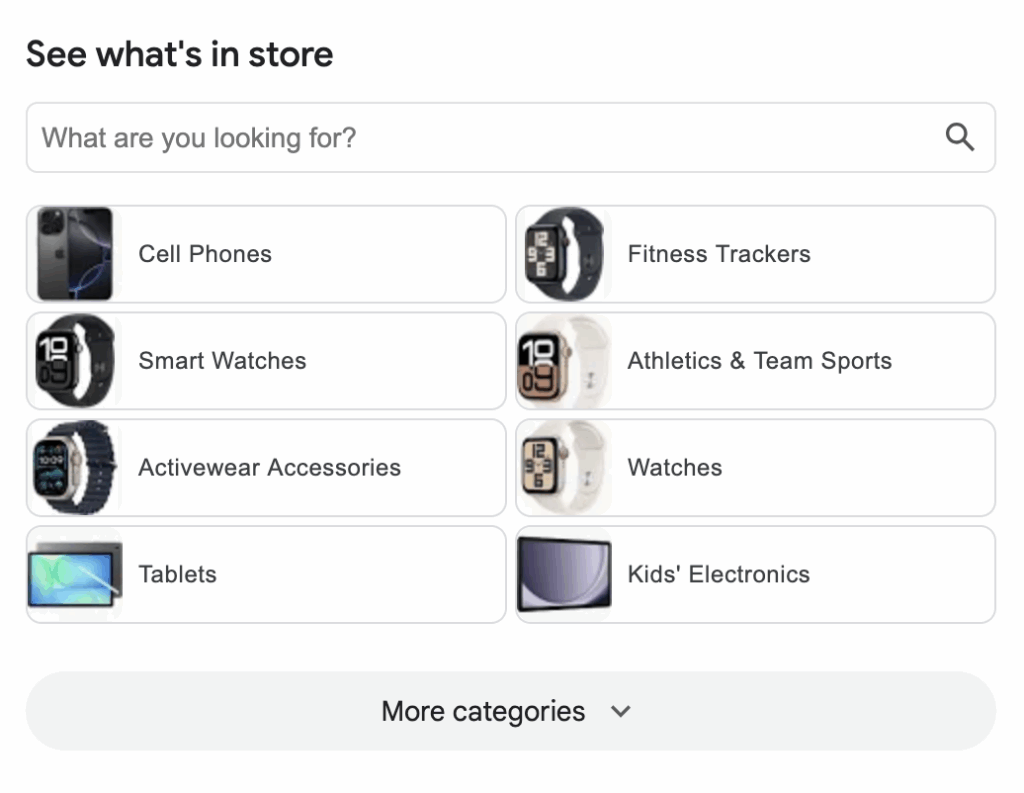Viewport: 1024px width, 793px height.
Task: Click the Watches category thumbnail
Action: (564, 468)
